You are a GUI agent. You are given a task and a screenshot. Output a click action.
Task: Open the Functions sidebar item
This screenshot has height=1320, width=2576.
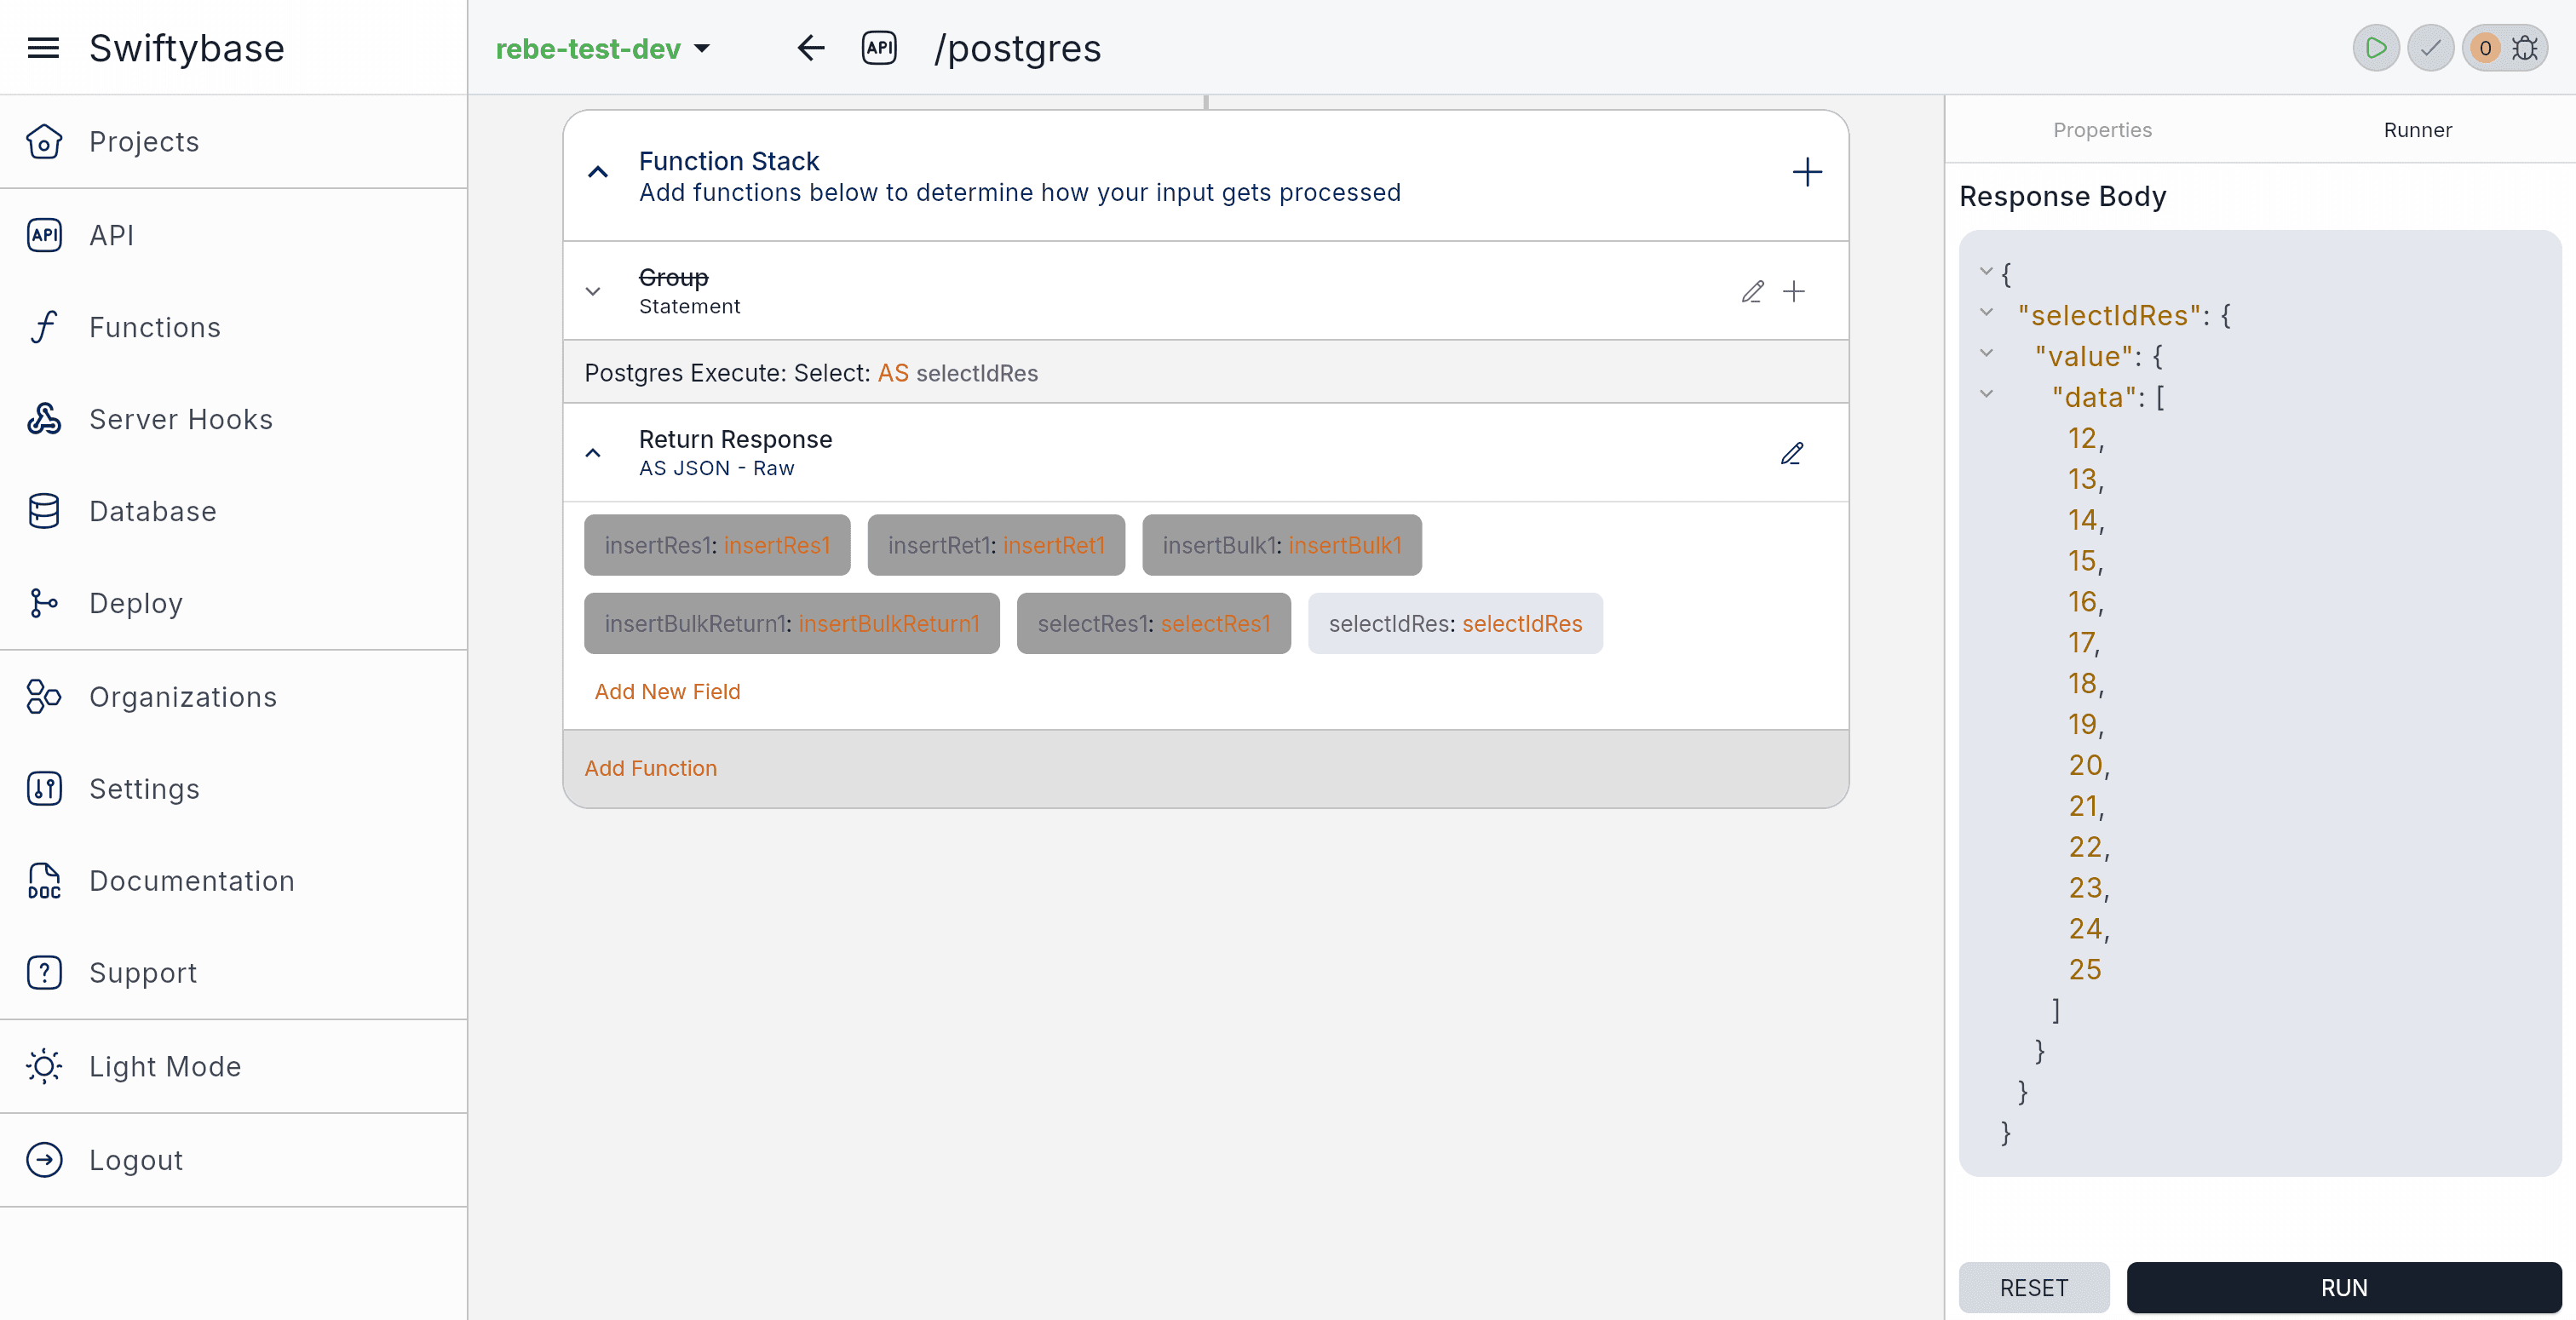[233, 327]
